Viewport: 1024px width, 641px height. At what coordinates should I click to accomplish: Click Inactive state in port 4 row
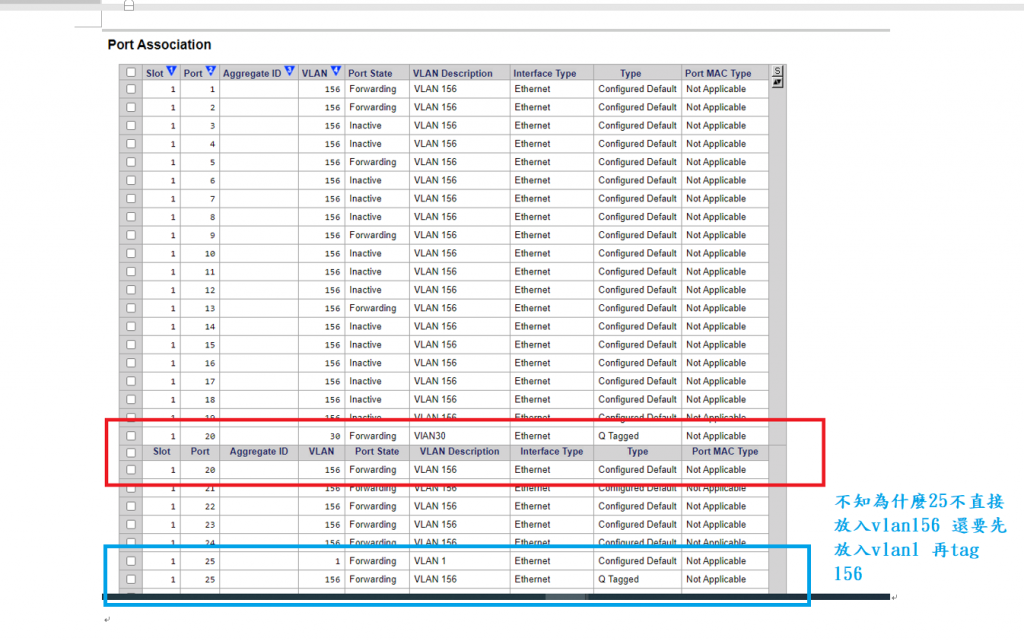click(x=365, y=144)
